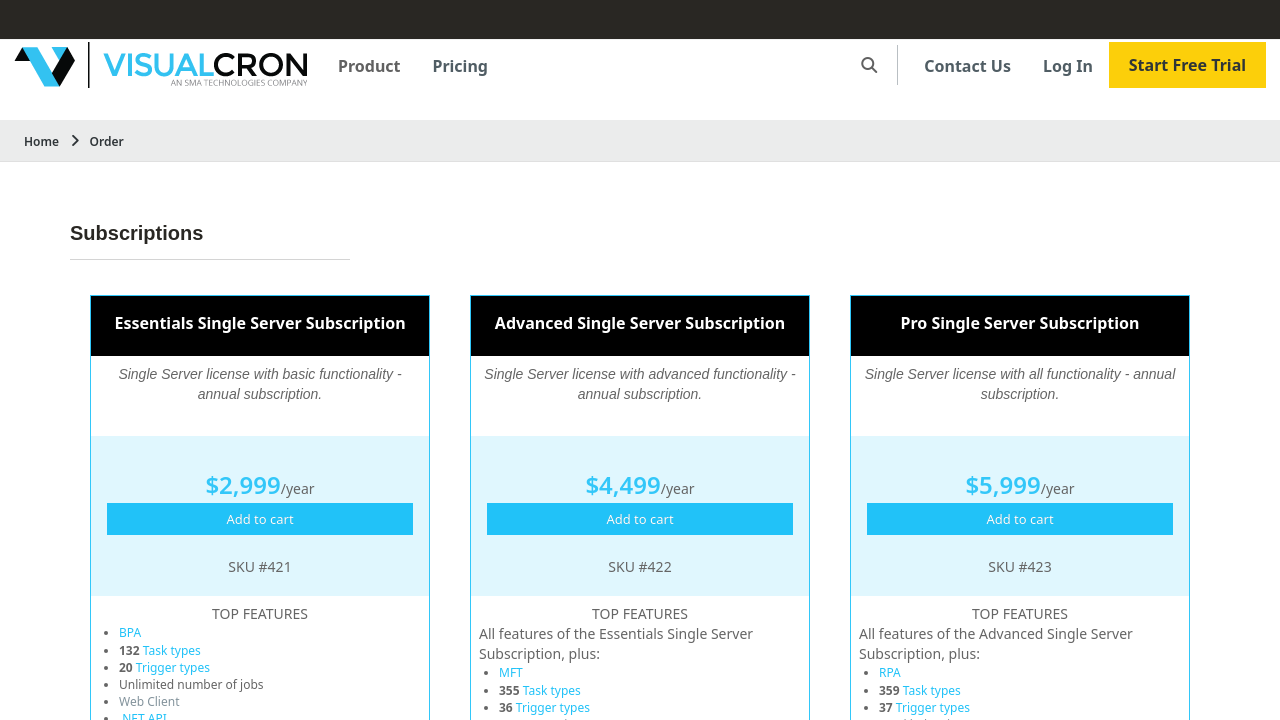Click 'Unlimited number of jobs' feature
The image size is (1280, 720).
[x=191, y=685]
